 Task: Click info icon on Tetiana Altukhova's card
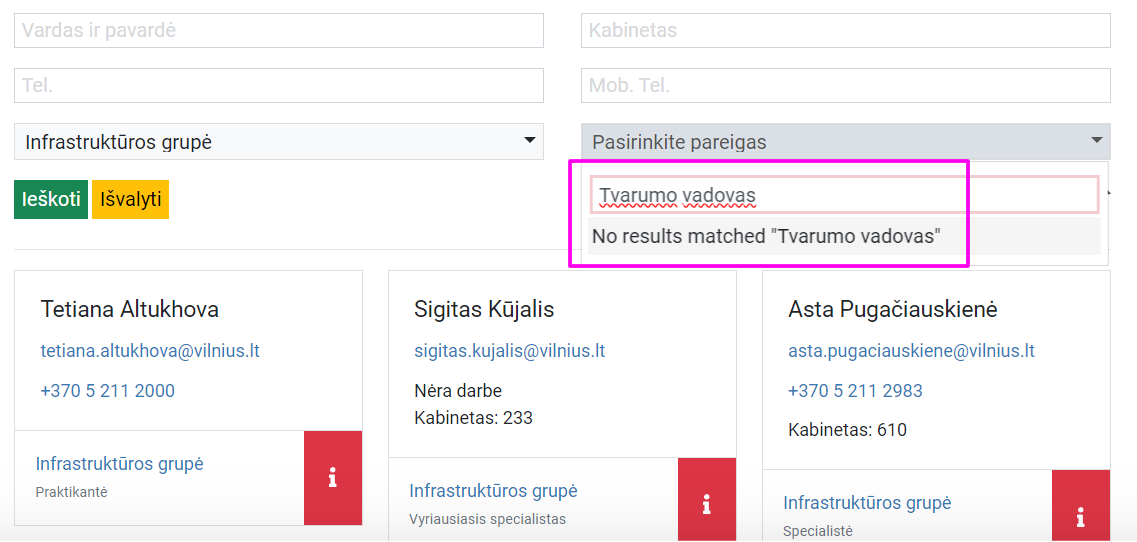[x=332, y=478]
